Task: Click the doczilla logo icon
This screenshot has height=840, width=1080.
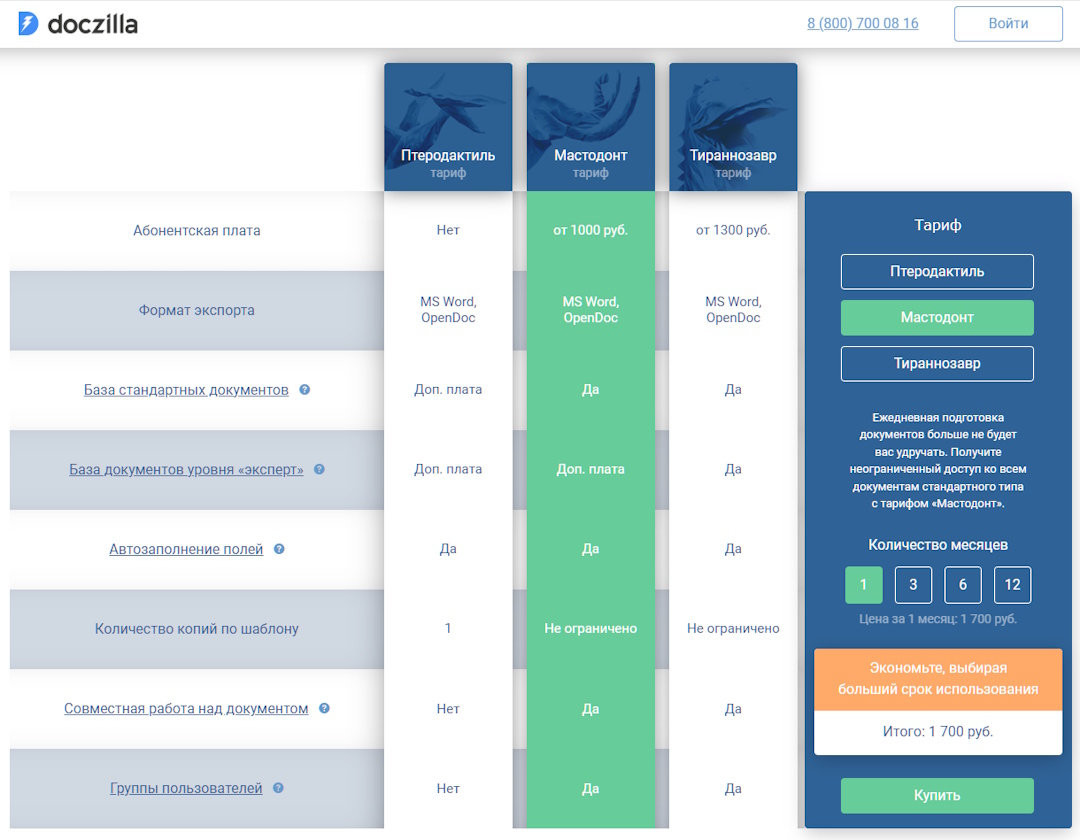Action: pos(29,24)
